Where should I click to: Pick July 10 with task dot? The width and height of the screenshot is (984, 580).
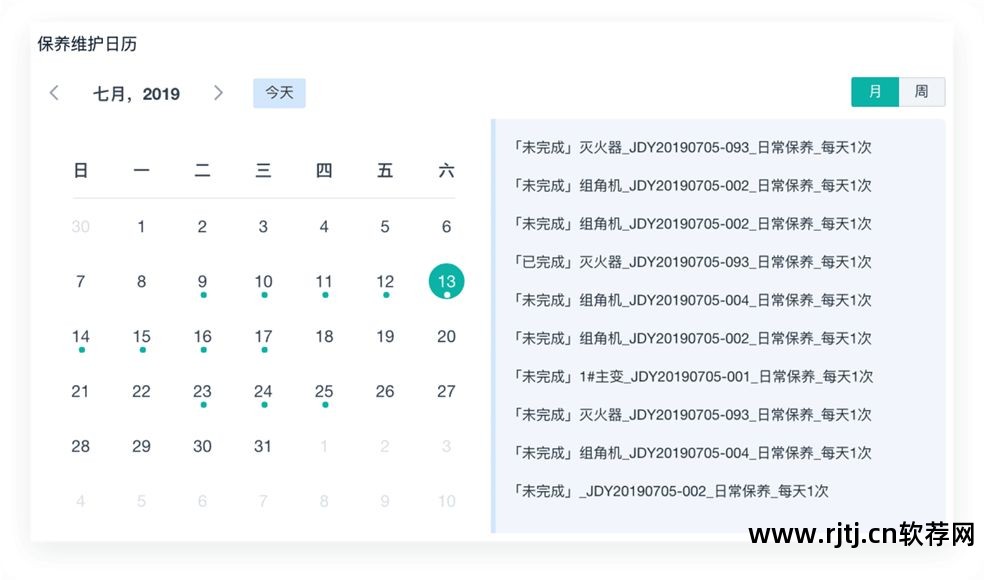coord(263,281)
